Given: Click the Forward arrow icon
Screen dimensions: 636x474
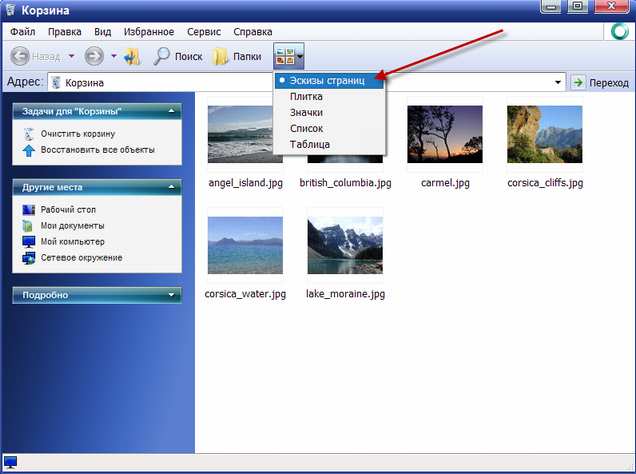Looking at the screenshot, I should click(x=94, y=56).
